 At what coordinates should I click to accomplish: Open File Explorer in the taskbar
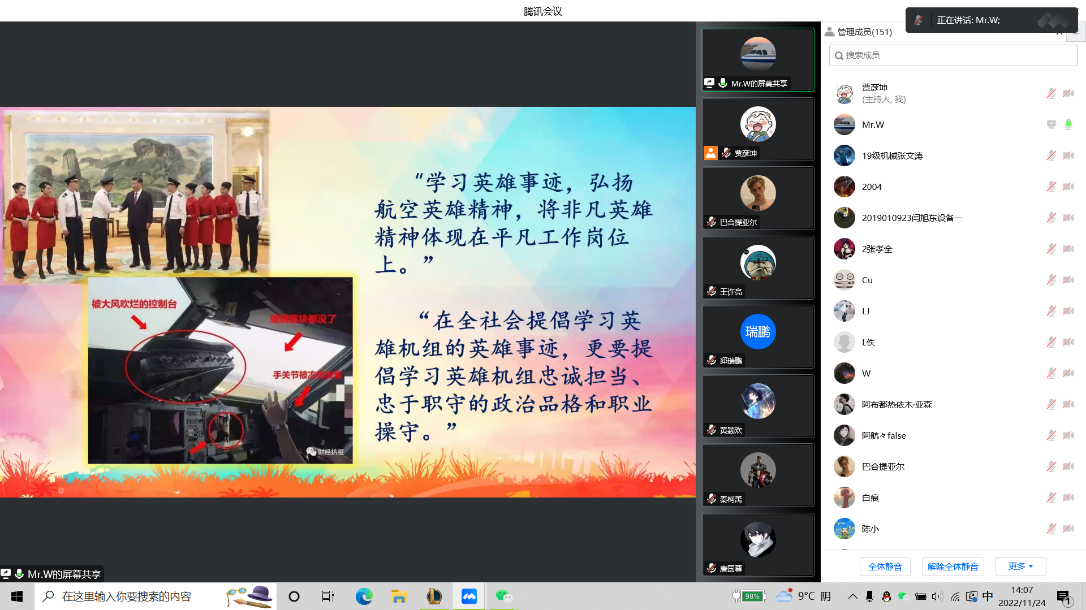click(x=399, y=596)
